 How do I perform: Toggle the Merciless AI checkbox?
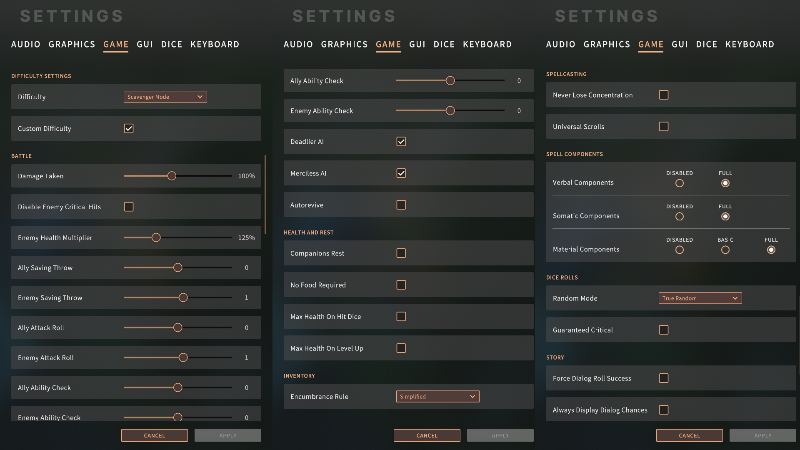tap(401, 173)
